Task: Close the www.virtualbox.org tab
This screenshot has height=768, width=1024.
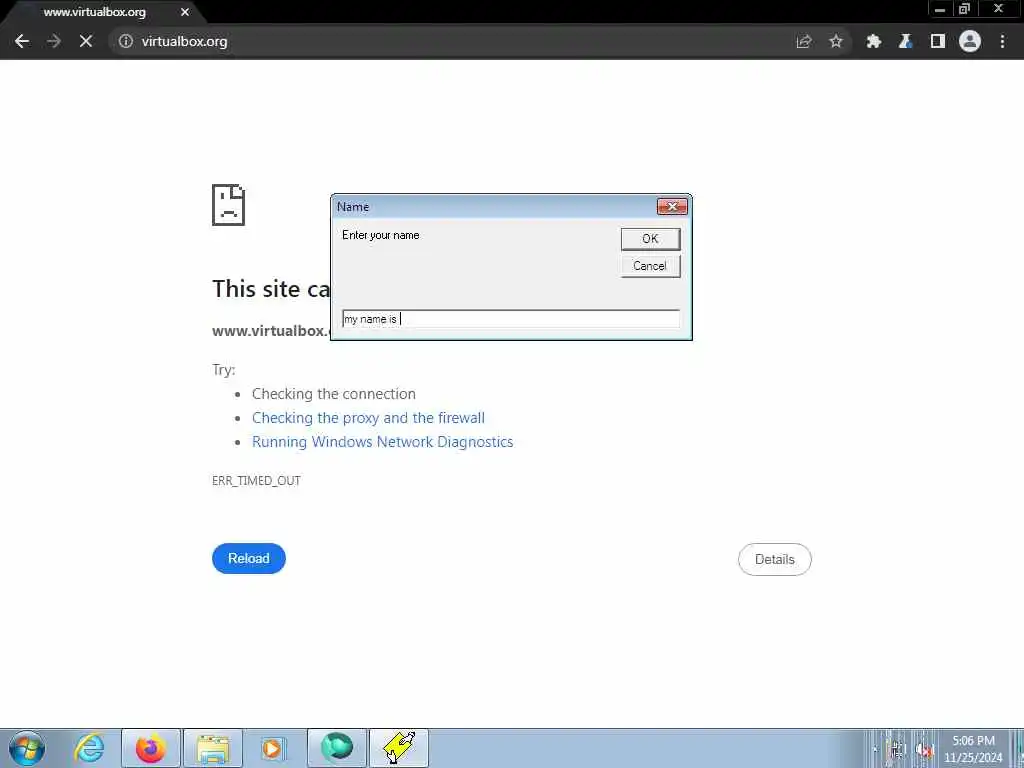Action: coord(185,12)
